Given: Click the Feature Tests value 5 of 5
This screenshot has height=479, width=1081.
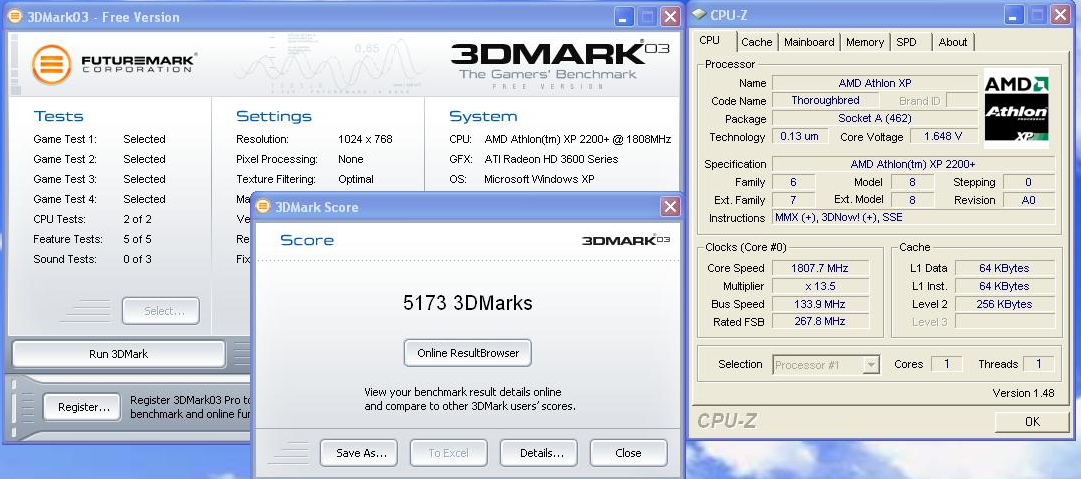Looking at the screenshot, I should 137,239.
